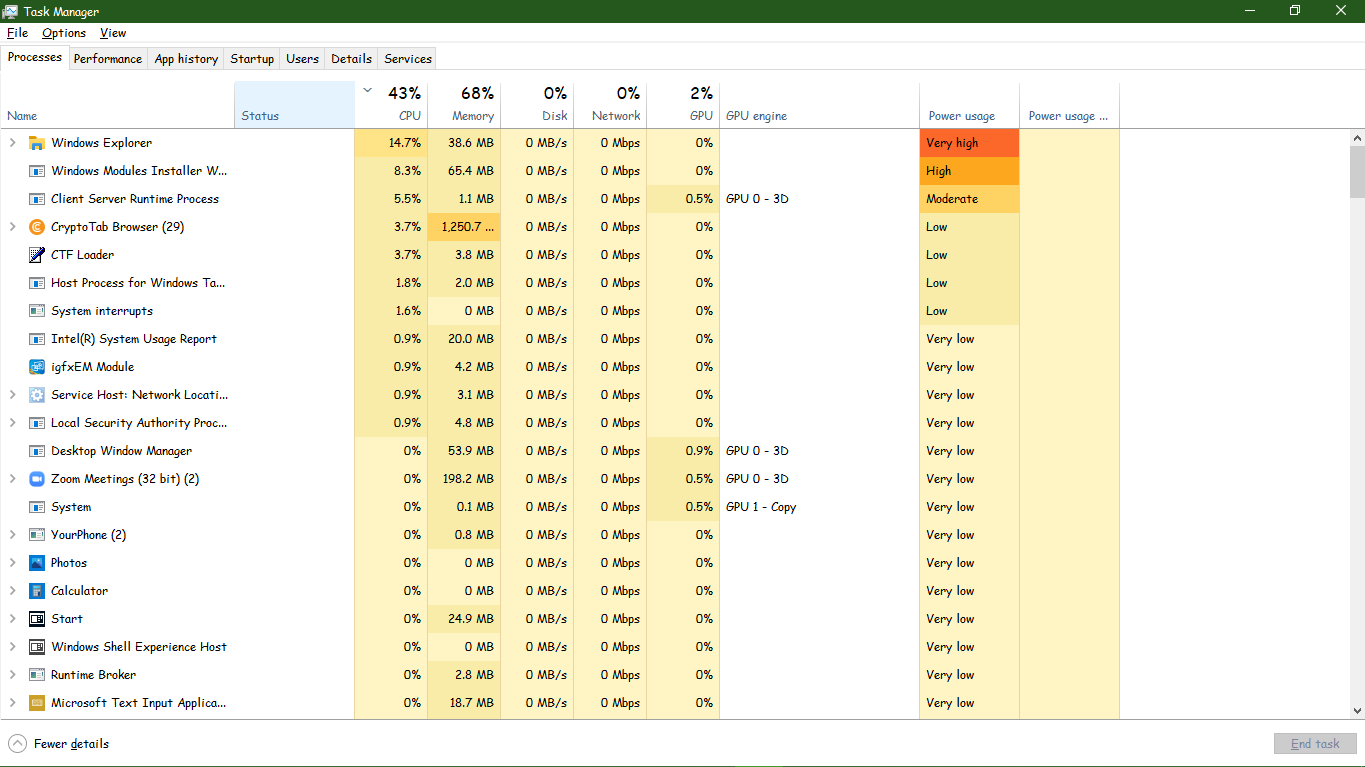Viewport: 1365px width, 767px height.
Task: Click the process list scrollbar thumb
Action: pos(1357,172)
